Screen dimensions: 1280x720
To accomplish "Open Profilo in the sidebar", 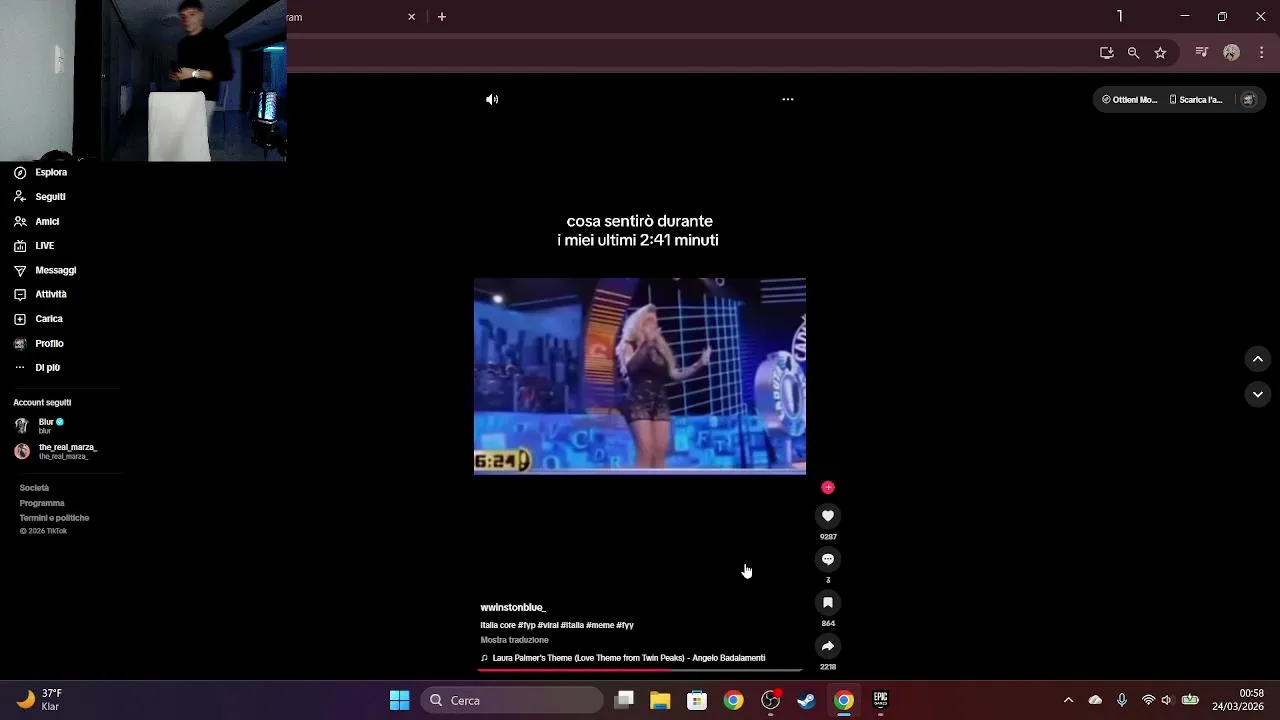I will click(41, 343).
